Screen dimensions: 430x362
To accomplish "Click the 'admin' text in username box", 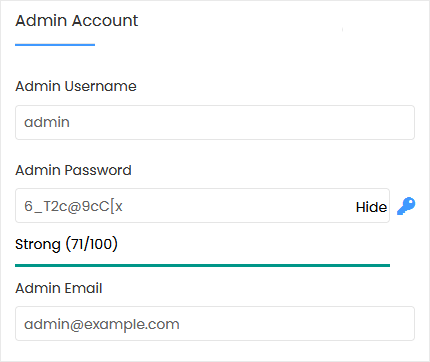I will tap(47, 122).
